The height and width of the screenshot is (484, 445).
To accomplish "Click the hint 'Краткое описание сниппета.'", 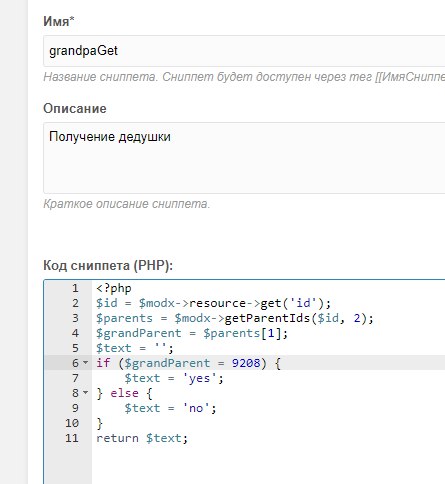I will pyautogui.click(x=127, y=204).
